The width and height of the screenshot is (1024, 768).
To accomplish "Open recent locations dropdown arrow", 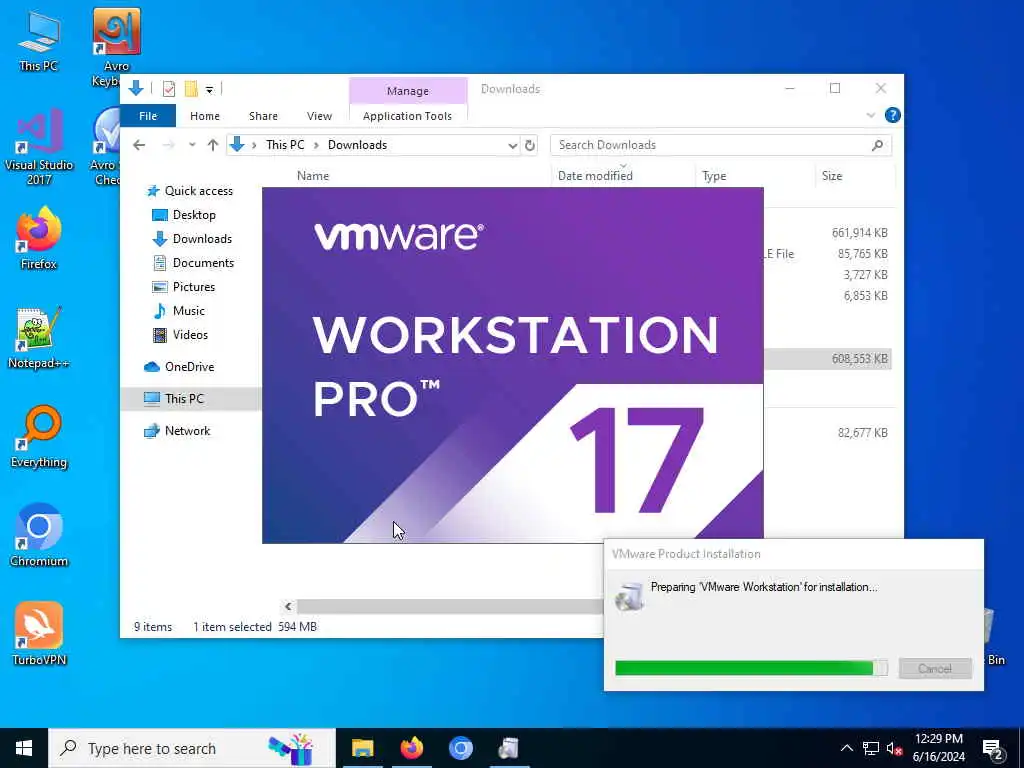I will coord(191,145).
